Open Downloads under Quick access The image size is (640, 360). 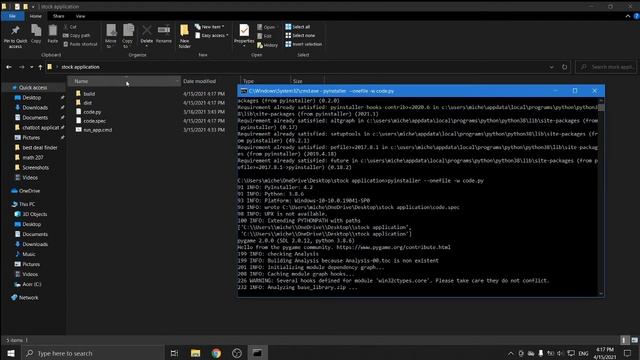coord(35,107)
